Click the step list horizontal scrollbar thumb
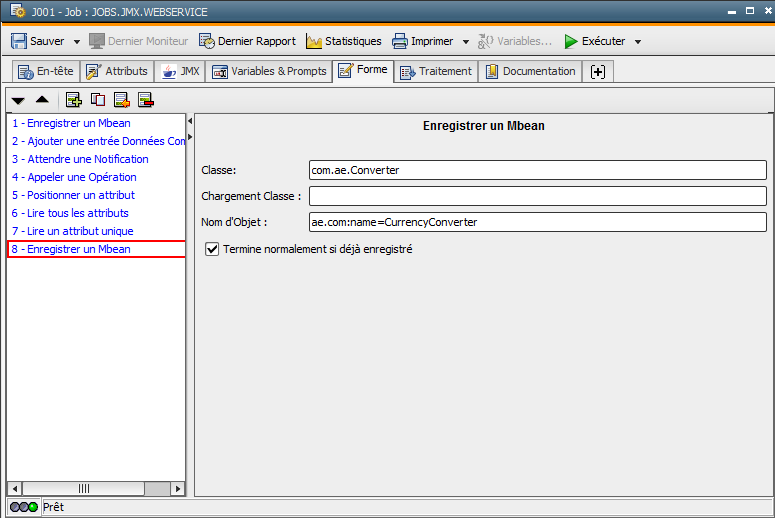This screenshot has height=518, width=775. (83, 488)
